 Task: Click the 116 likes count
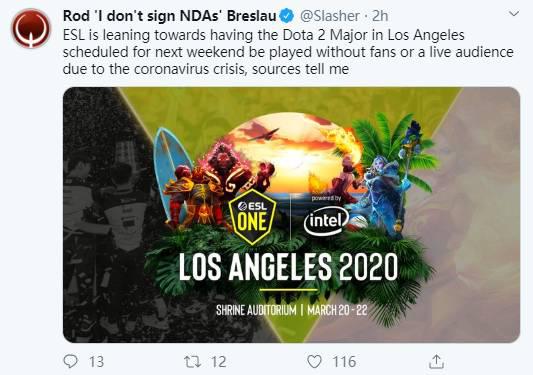pos(344,362)
